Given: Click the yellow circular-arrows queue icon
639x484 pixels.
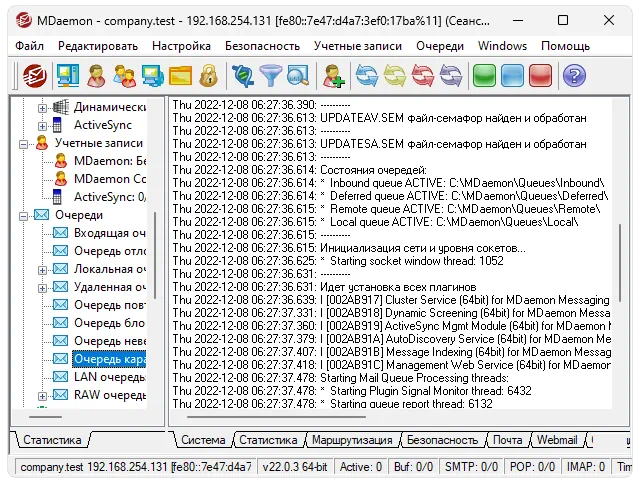Looking at the screenshot, I should (x=394, y=75).
